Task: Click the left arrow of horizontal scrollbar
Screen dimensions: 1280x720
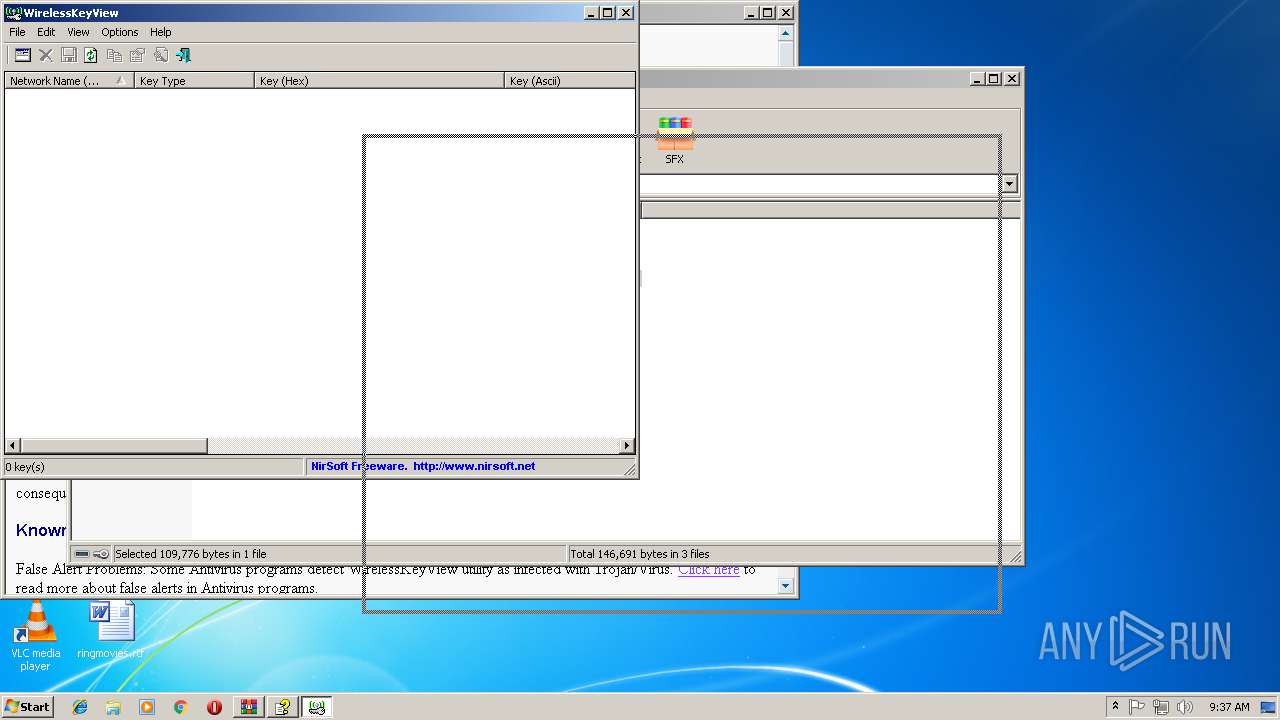Action: click(13, 446)
